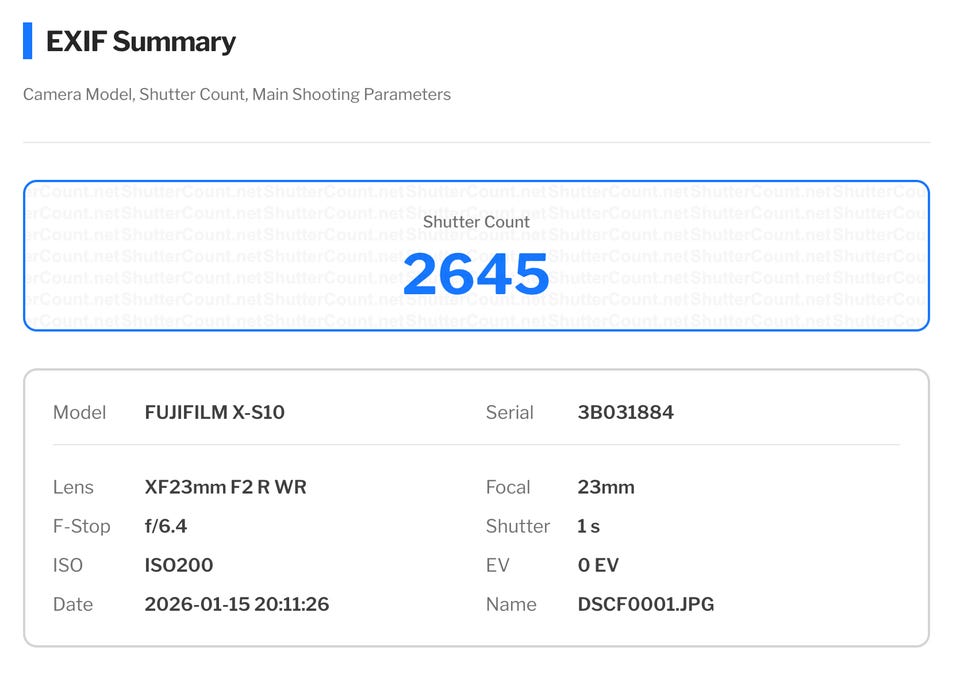Click the "ISO" label
The image size is (960, 678).
(x=68, y=565)
